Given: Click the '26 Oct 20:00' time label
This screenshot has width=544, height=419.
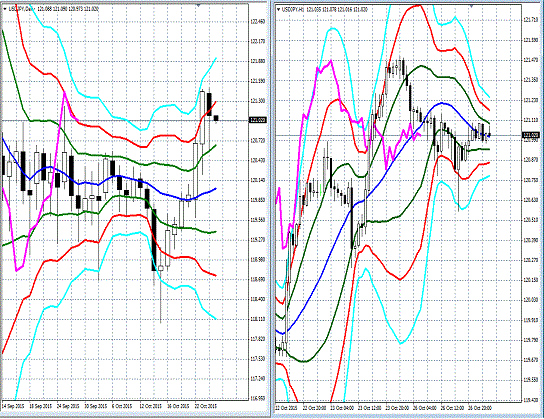Looking at the screenshot, I should point(479,408).
